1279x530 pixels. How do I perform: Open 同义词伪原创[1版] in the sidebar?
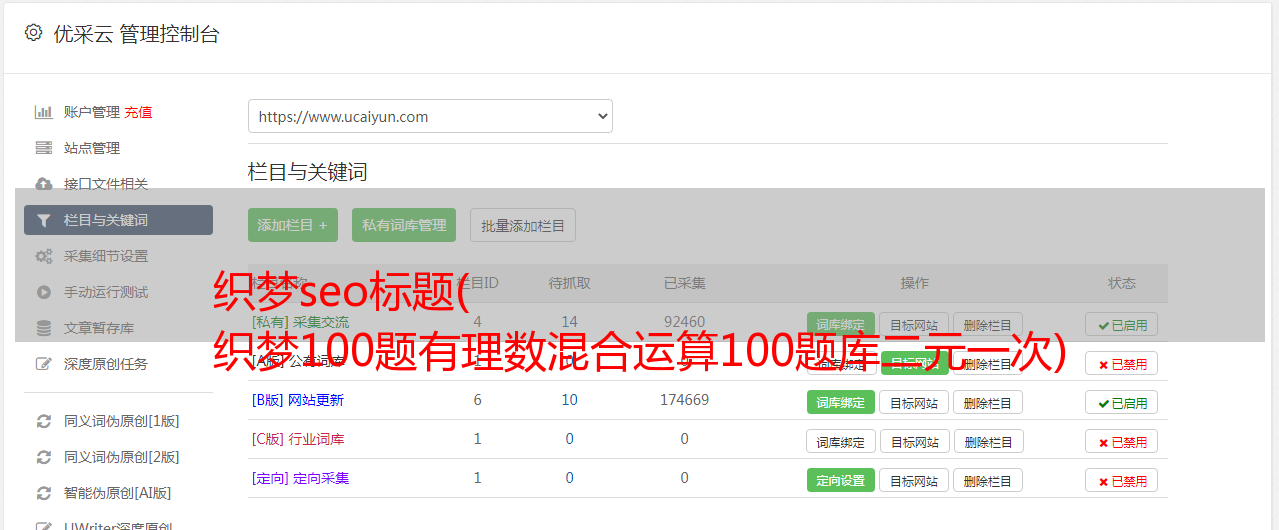(x=122, y=421)
